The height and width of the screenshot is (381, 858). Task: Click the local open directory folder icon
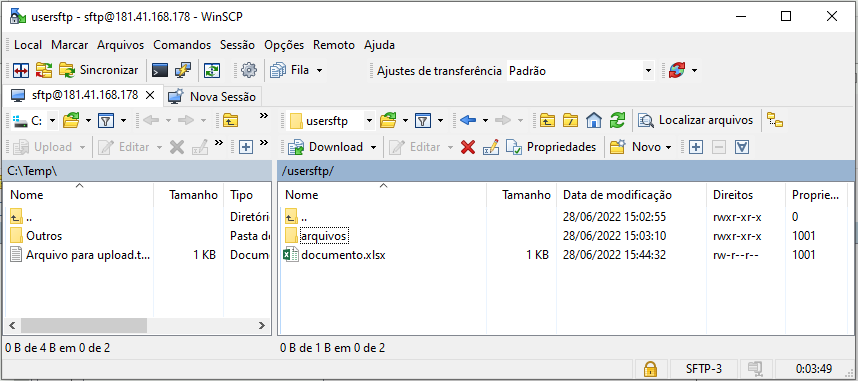(71, 120)
